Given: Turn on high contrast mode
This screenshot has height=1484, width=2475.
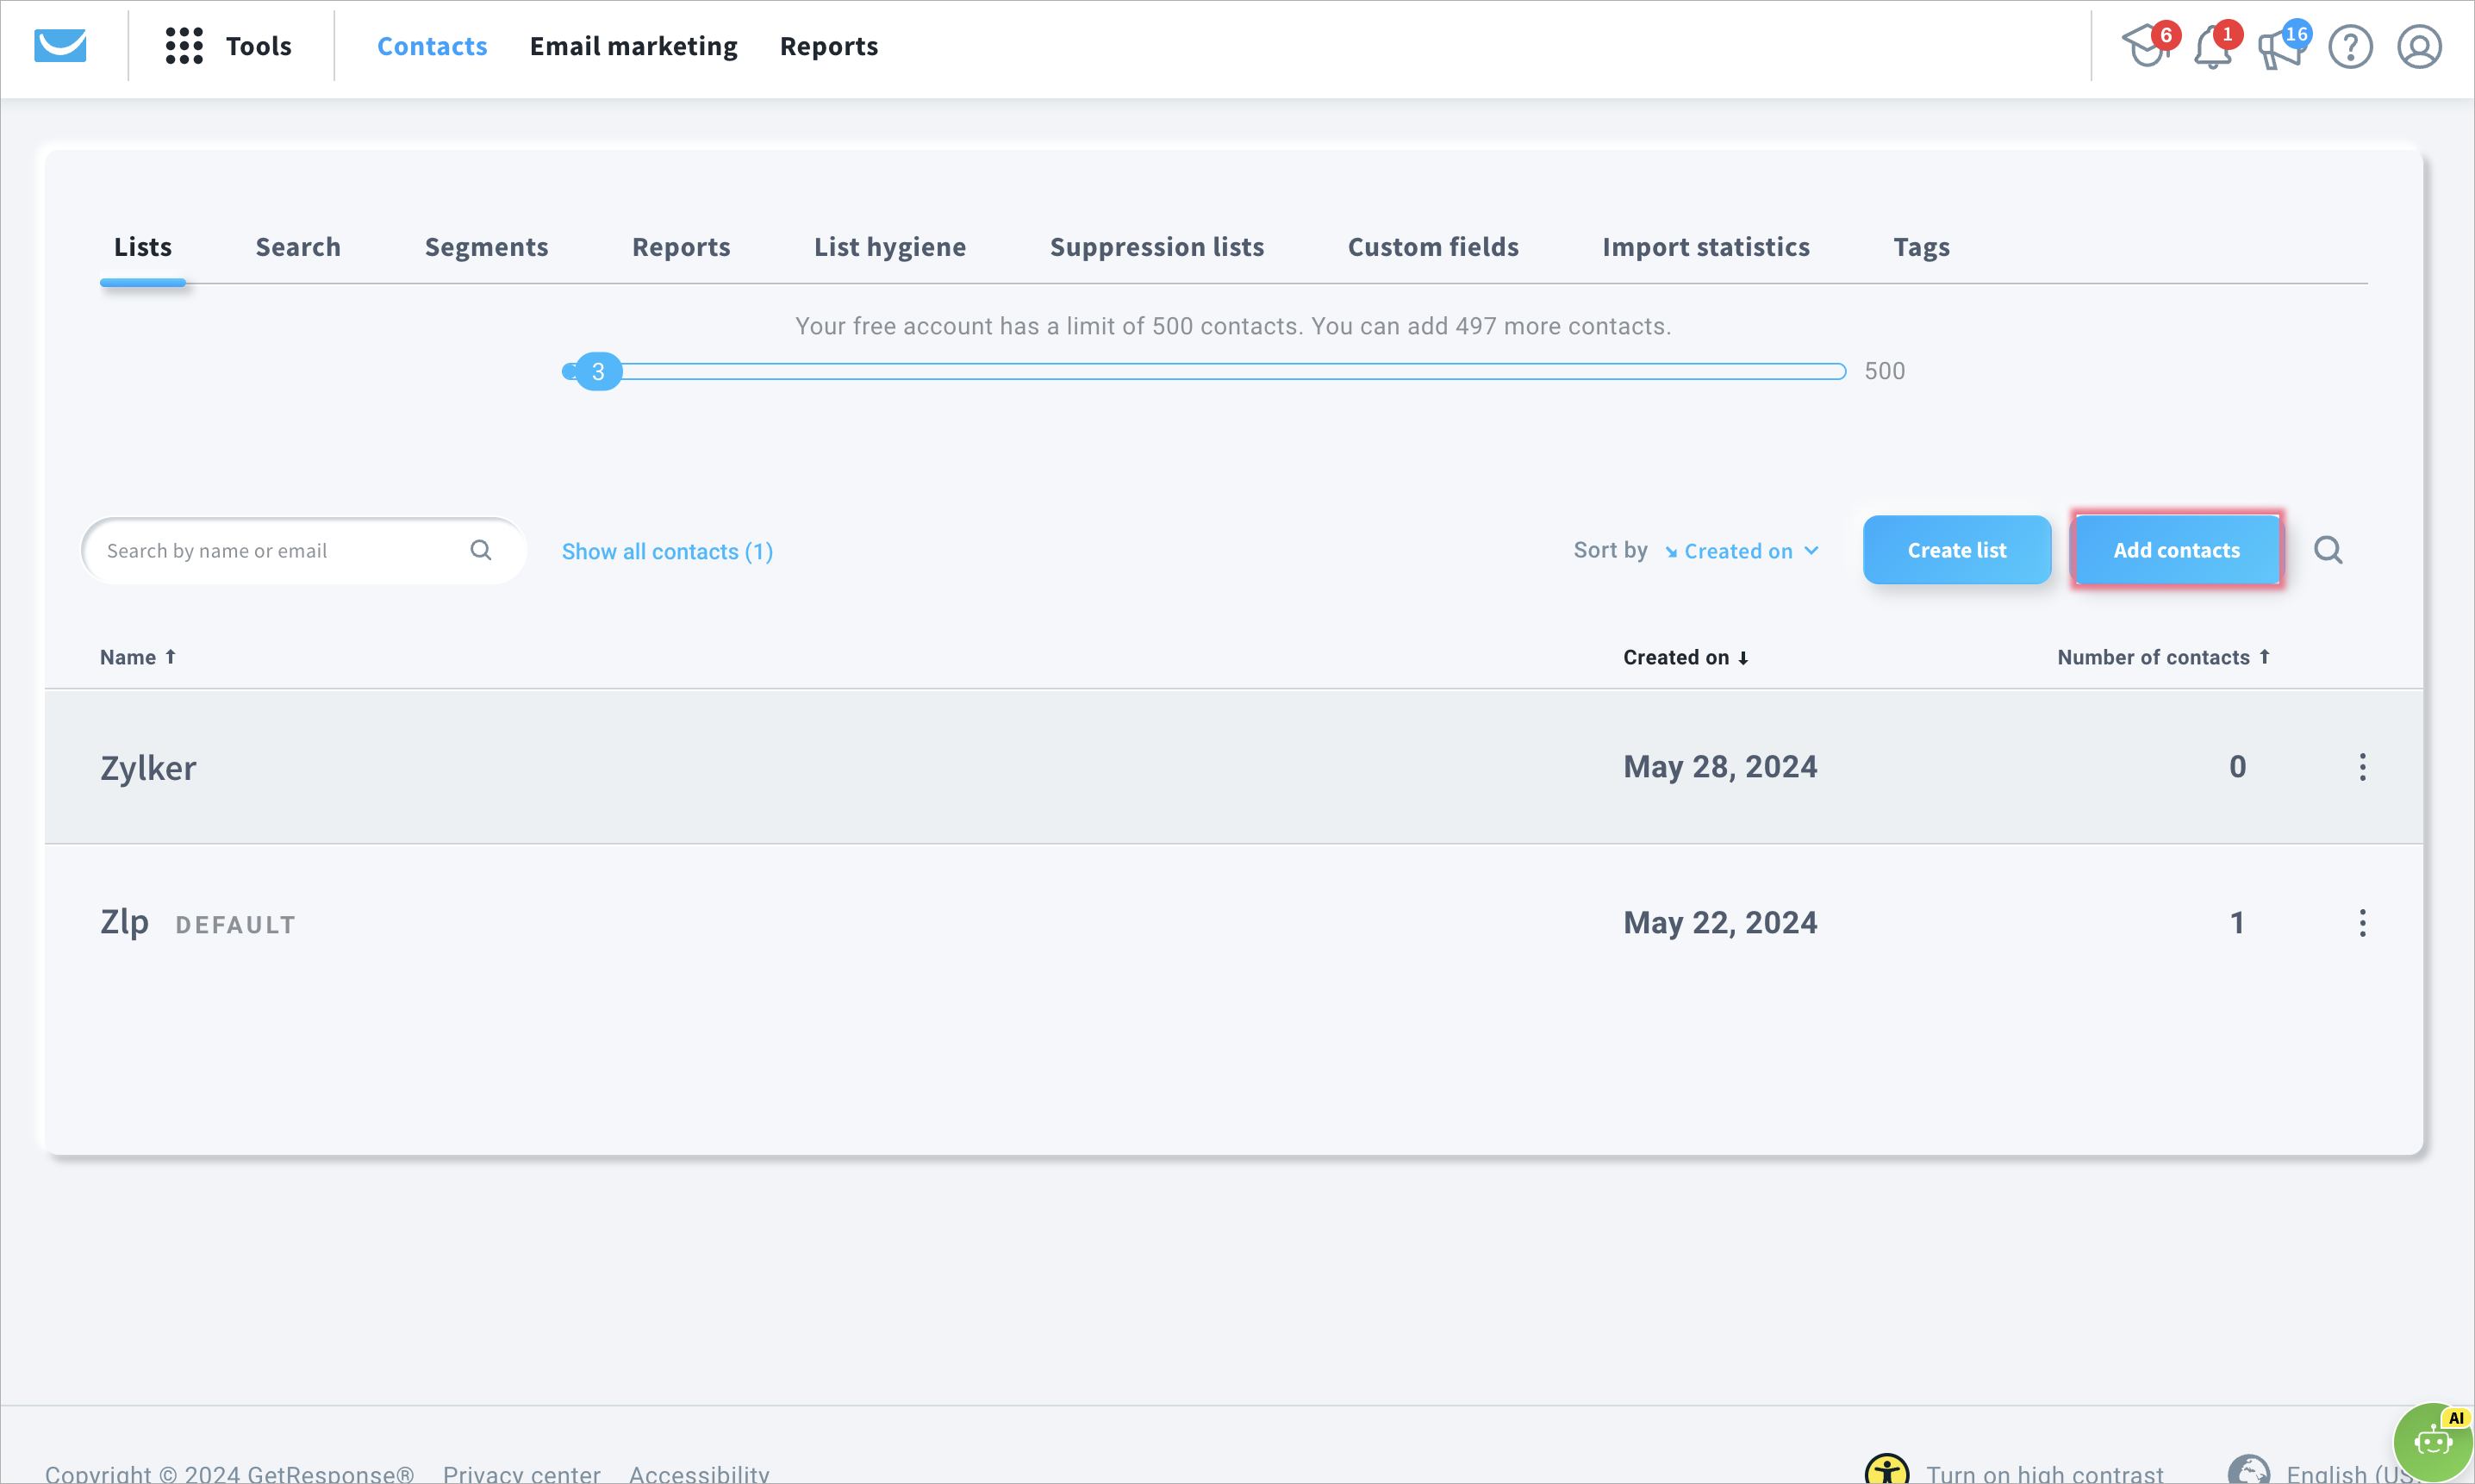Looking at the screenshot, I should click(x=2043, y=1473).
